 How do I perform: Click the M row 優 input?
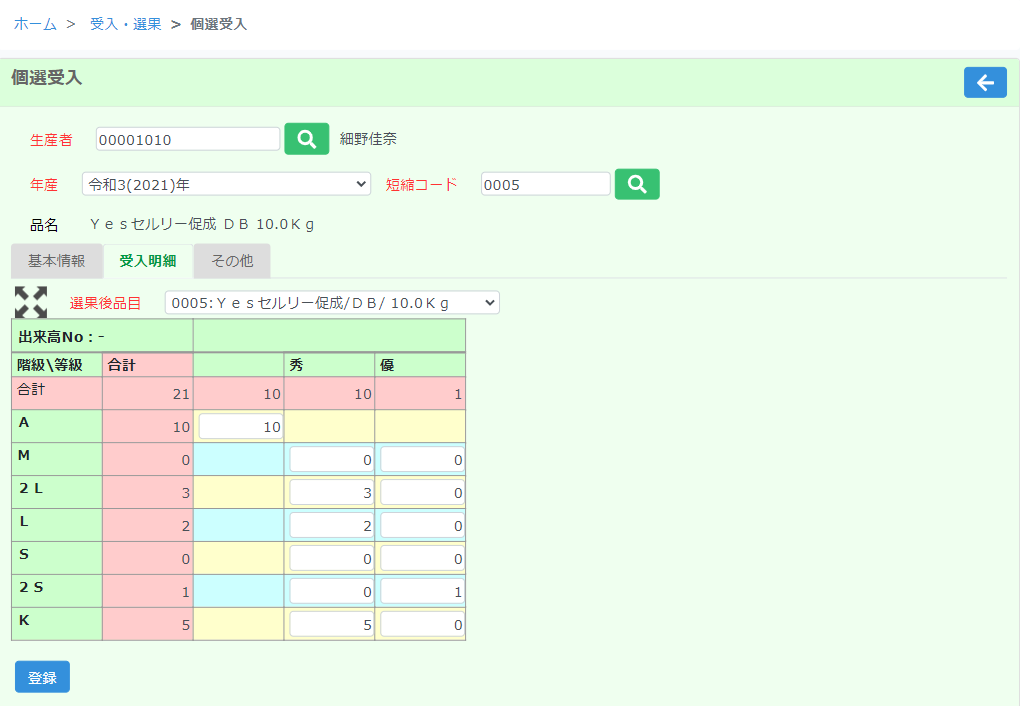click(x=422, y=460)
